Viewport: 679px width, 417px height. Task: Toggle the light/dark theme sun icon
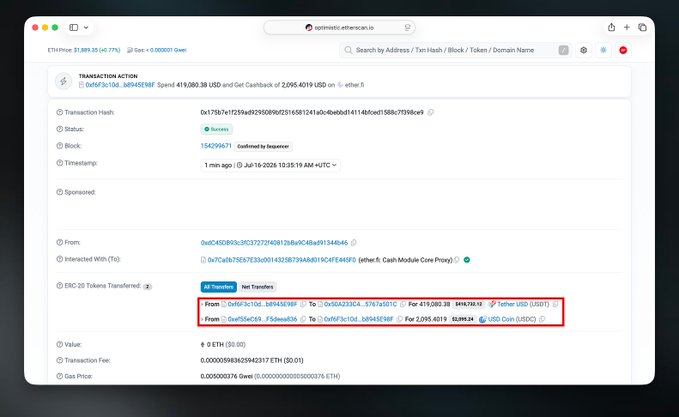point(603,50)
